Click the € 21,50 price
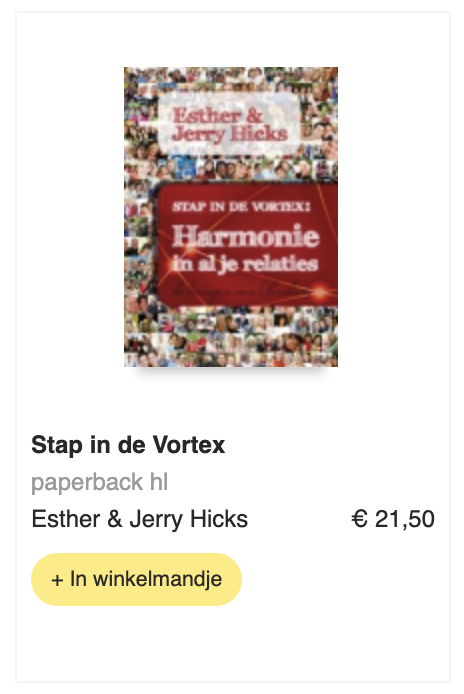The image size is (464, 694). click(393, 519)
